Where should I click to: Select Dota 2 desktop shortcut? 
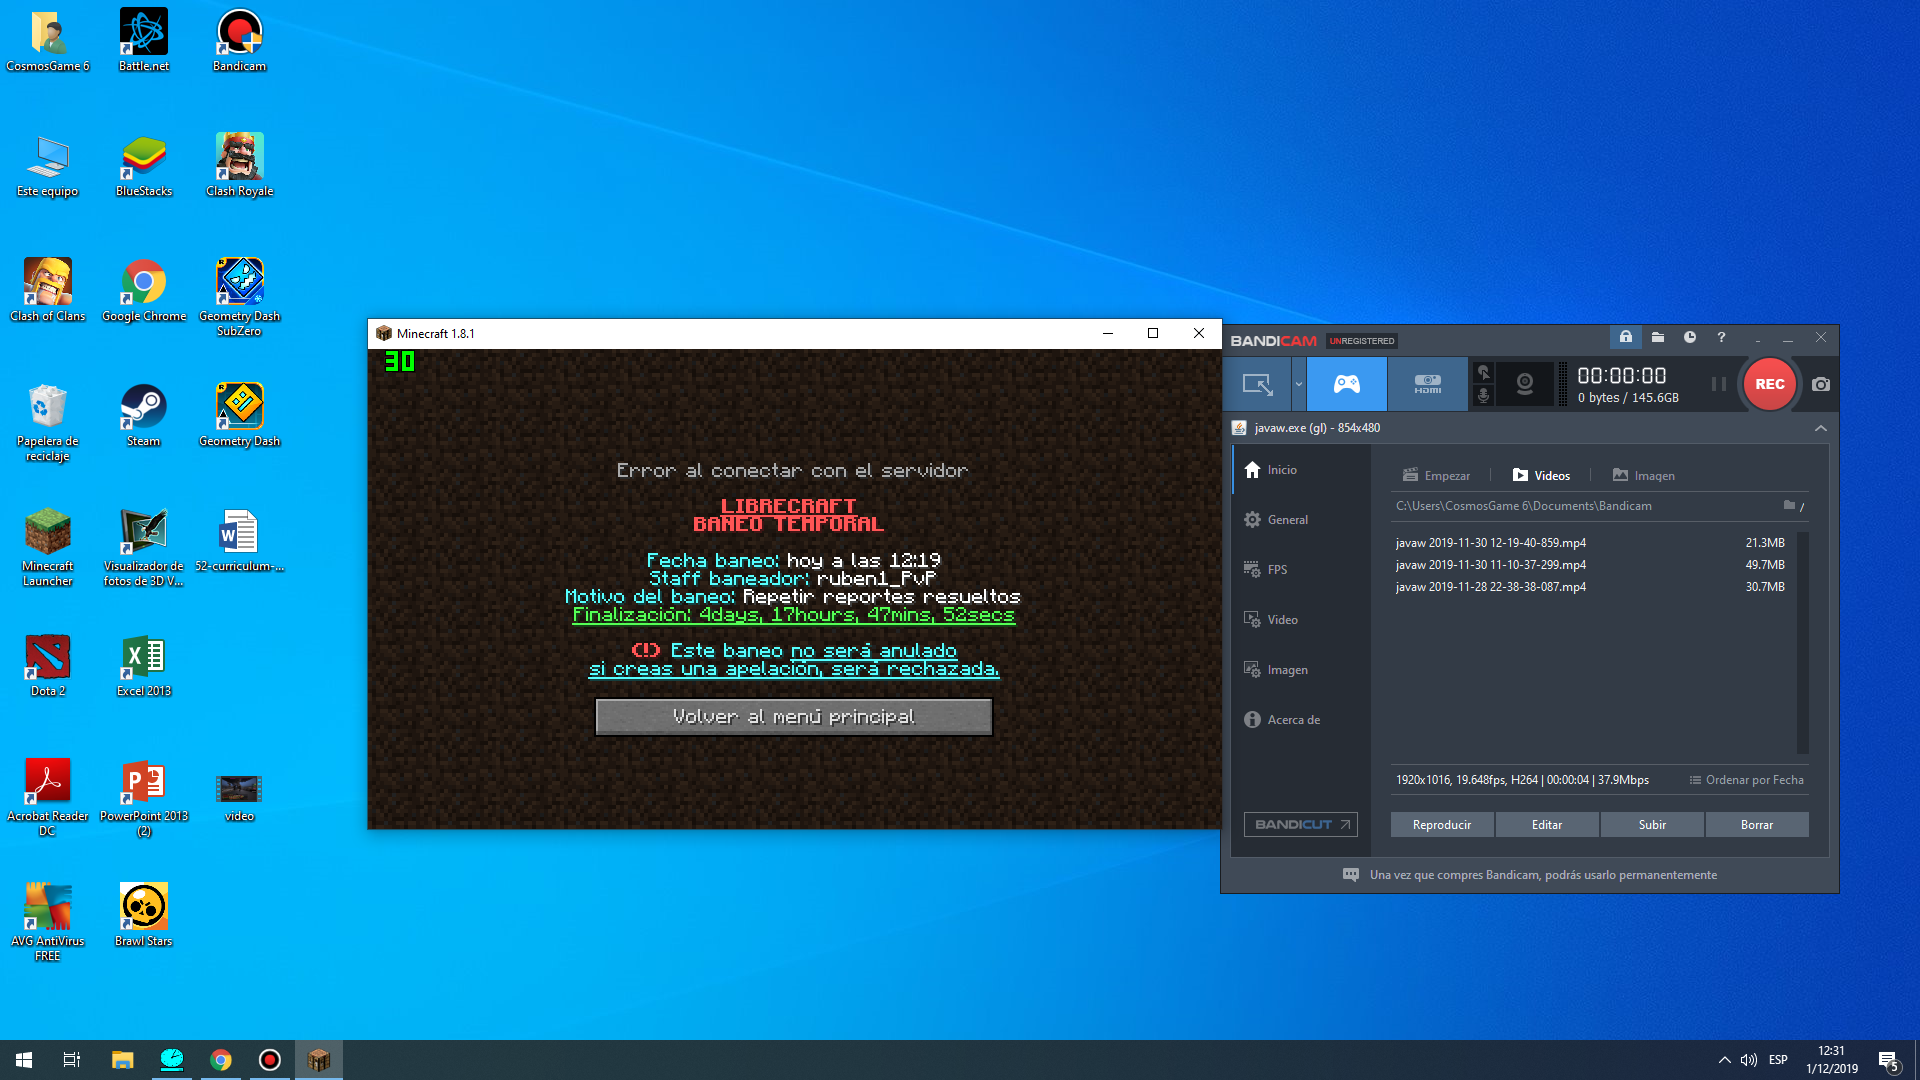(48, 665)
